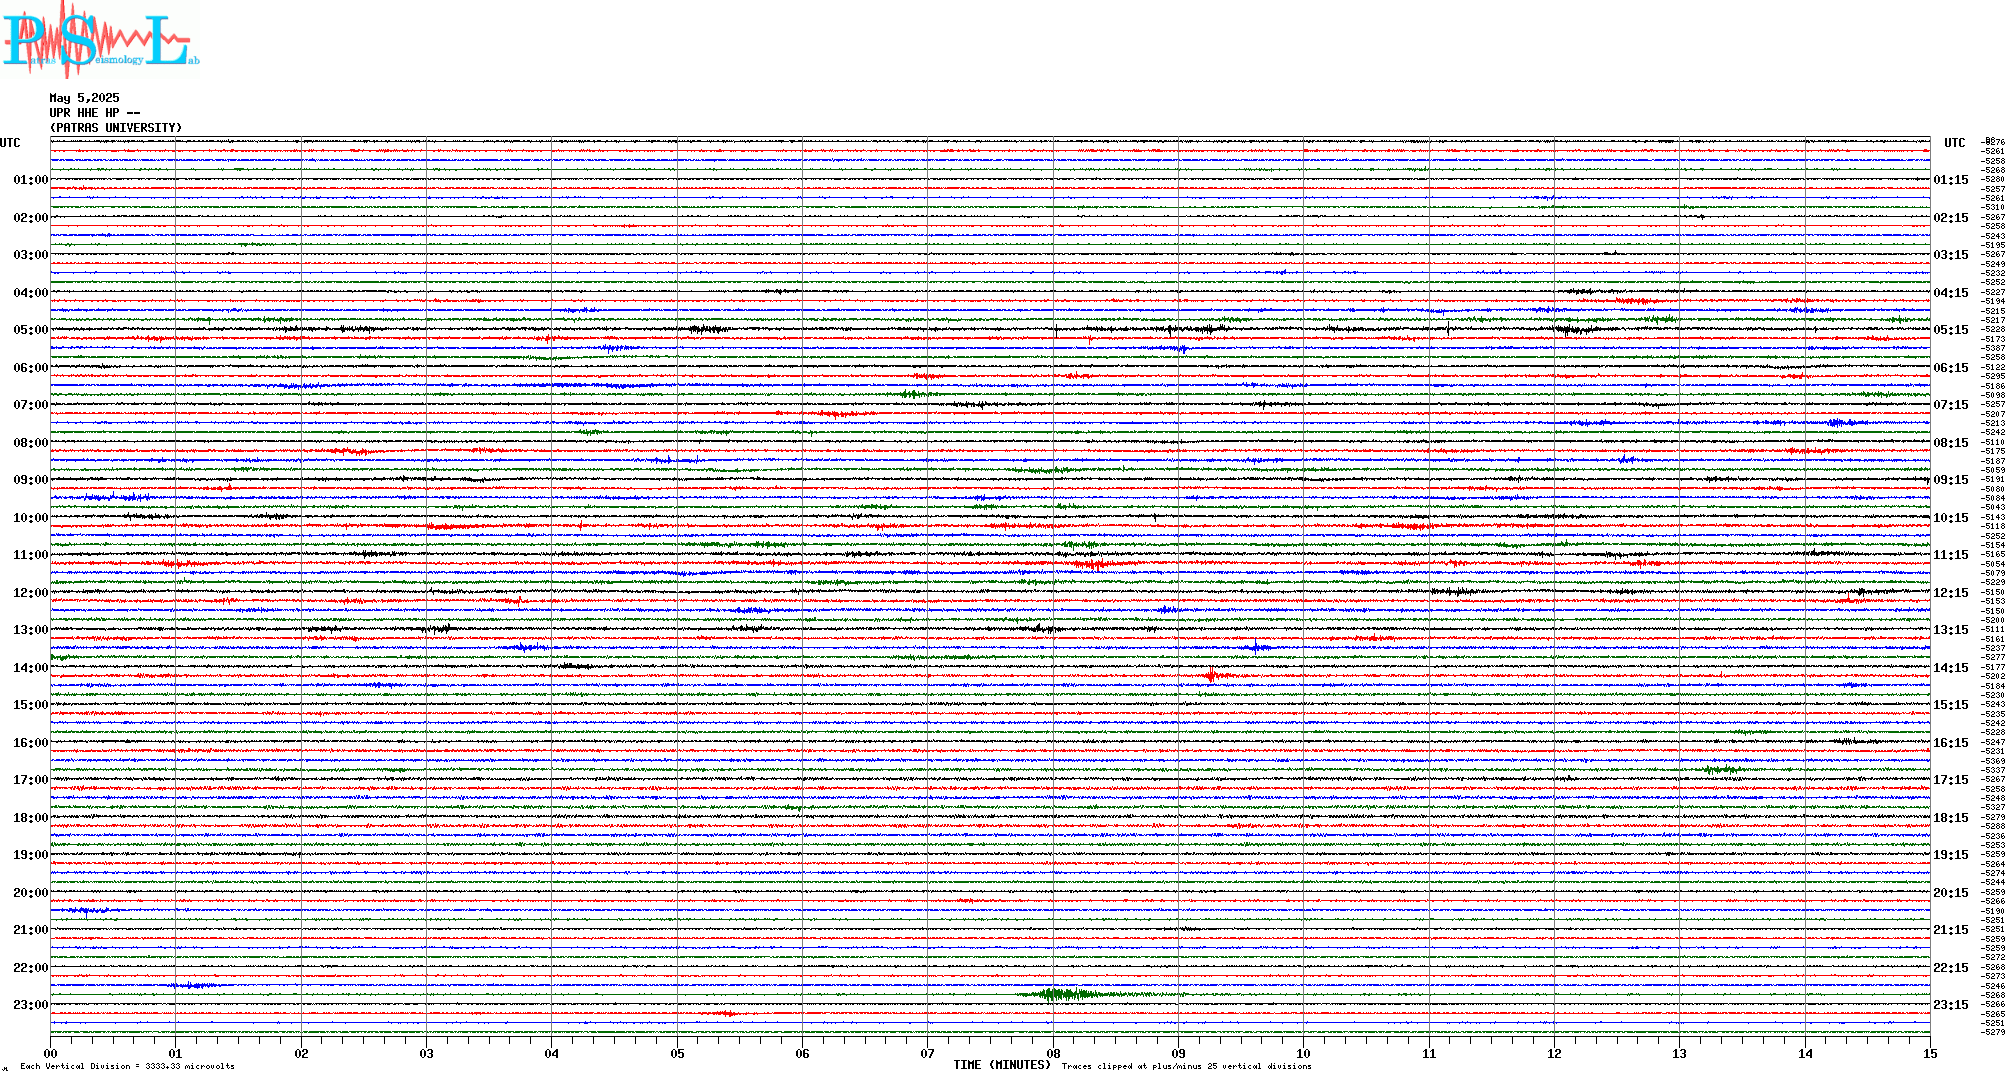Click minute tick 15 on bottom axis

click(x=1930, y=1053)
